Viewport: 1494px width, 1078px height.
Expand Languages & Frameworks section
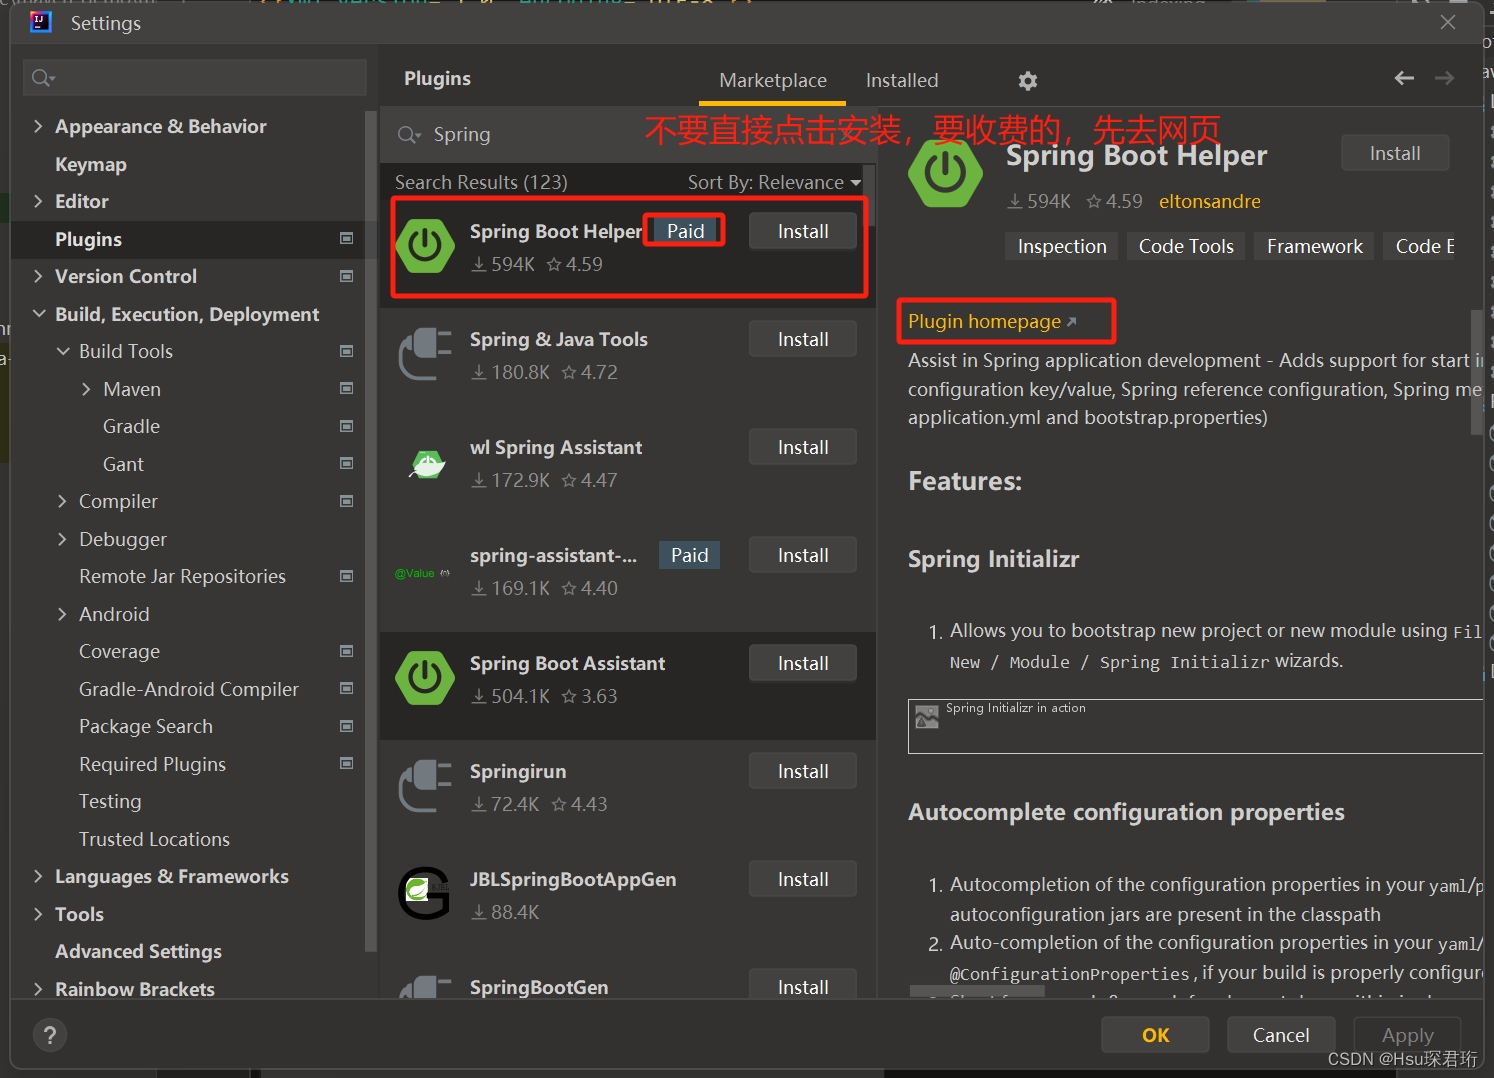pos(38,876)
